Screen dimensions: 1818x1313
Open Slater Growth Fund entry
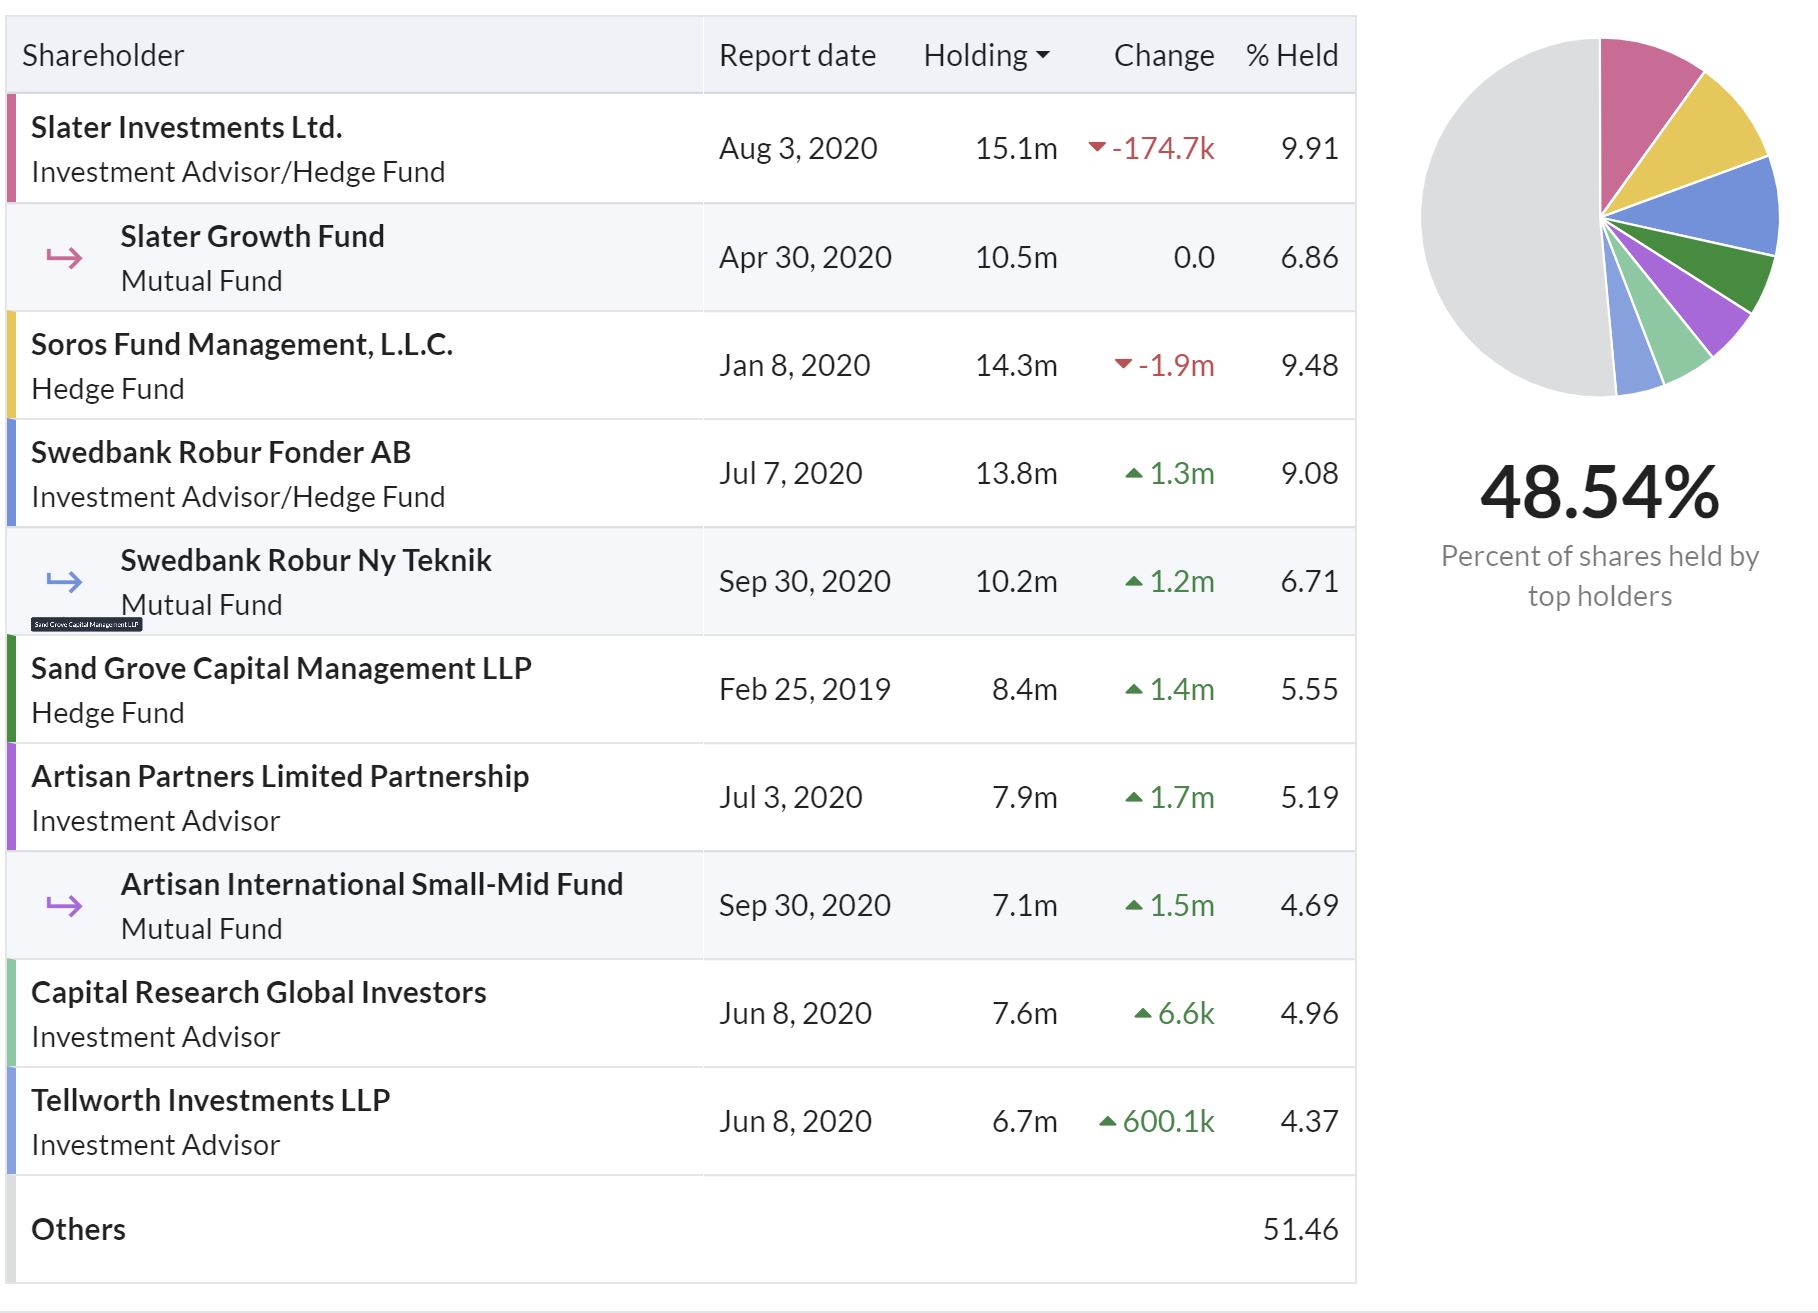point(252,236)
